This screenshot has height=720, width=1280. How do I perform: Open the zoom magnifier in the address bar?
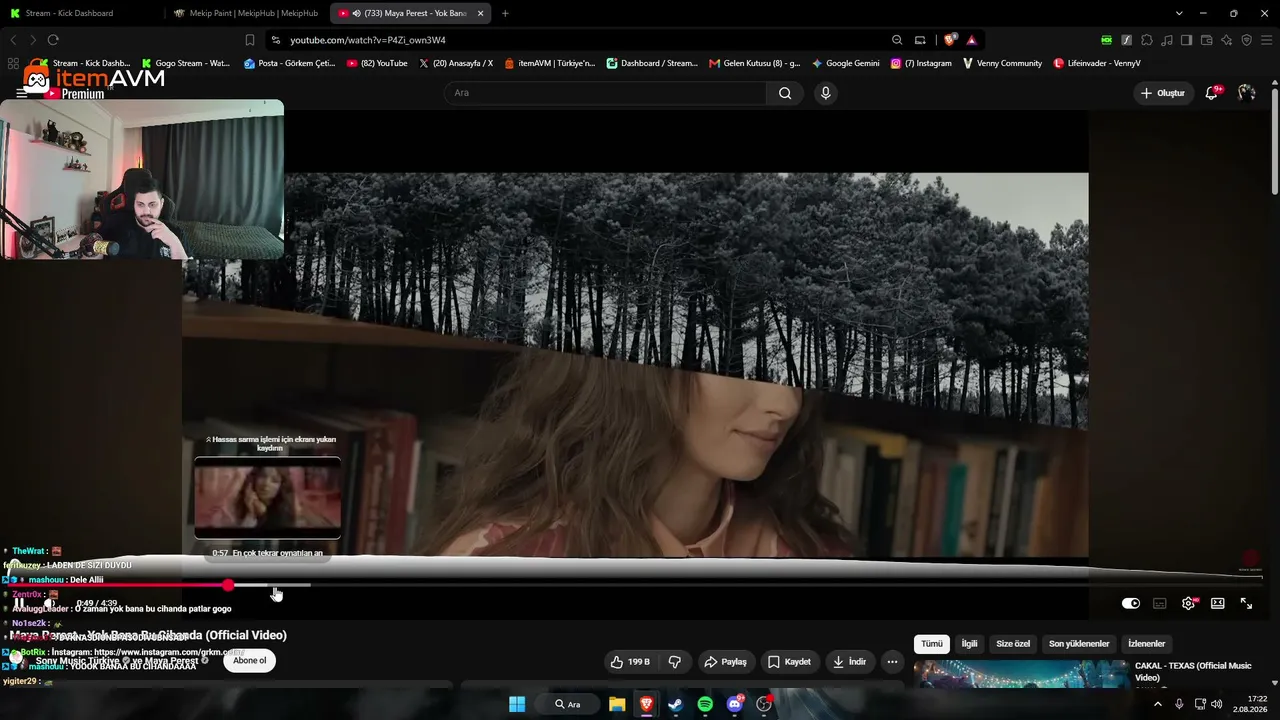tap(897, 40)
